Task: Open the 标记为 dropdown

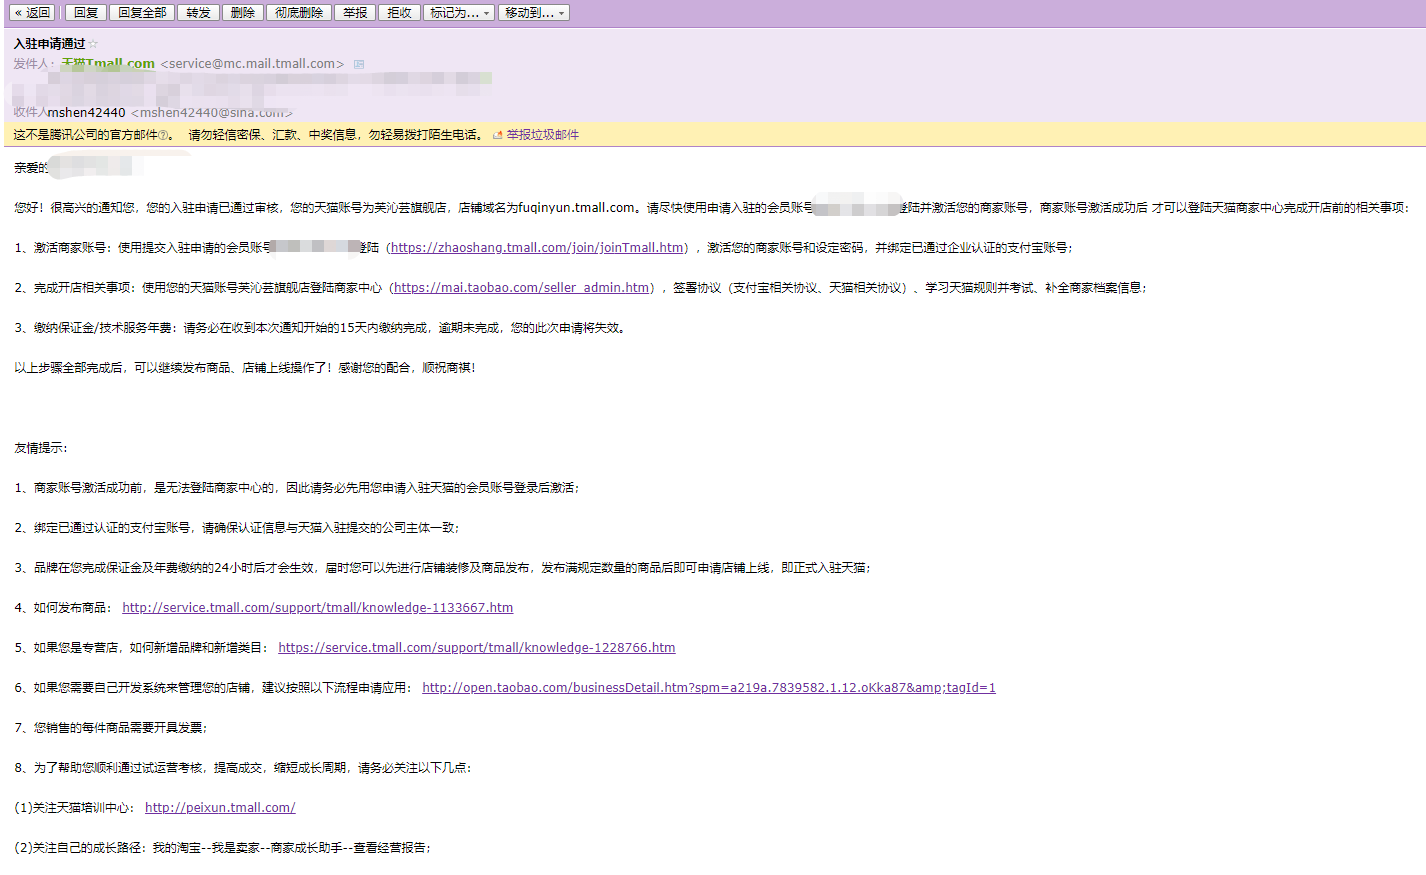Action: tap(459, 13)
